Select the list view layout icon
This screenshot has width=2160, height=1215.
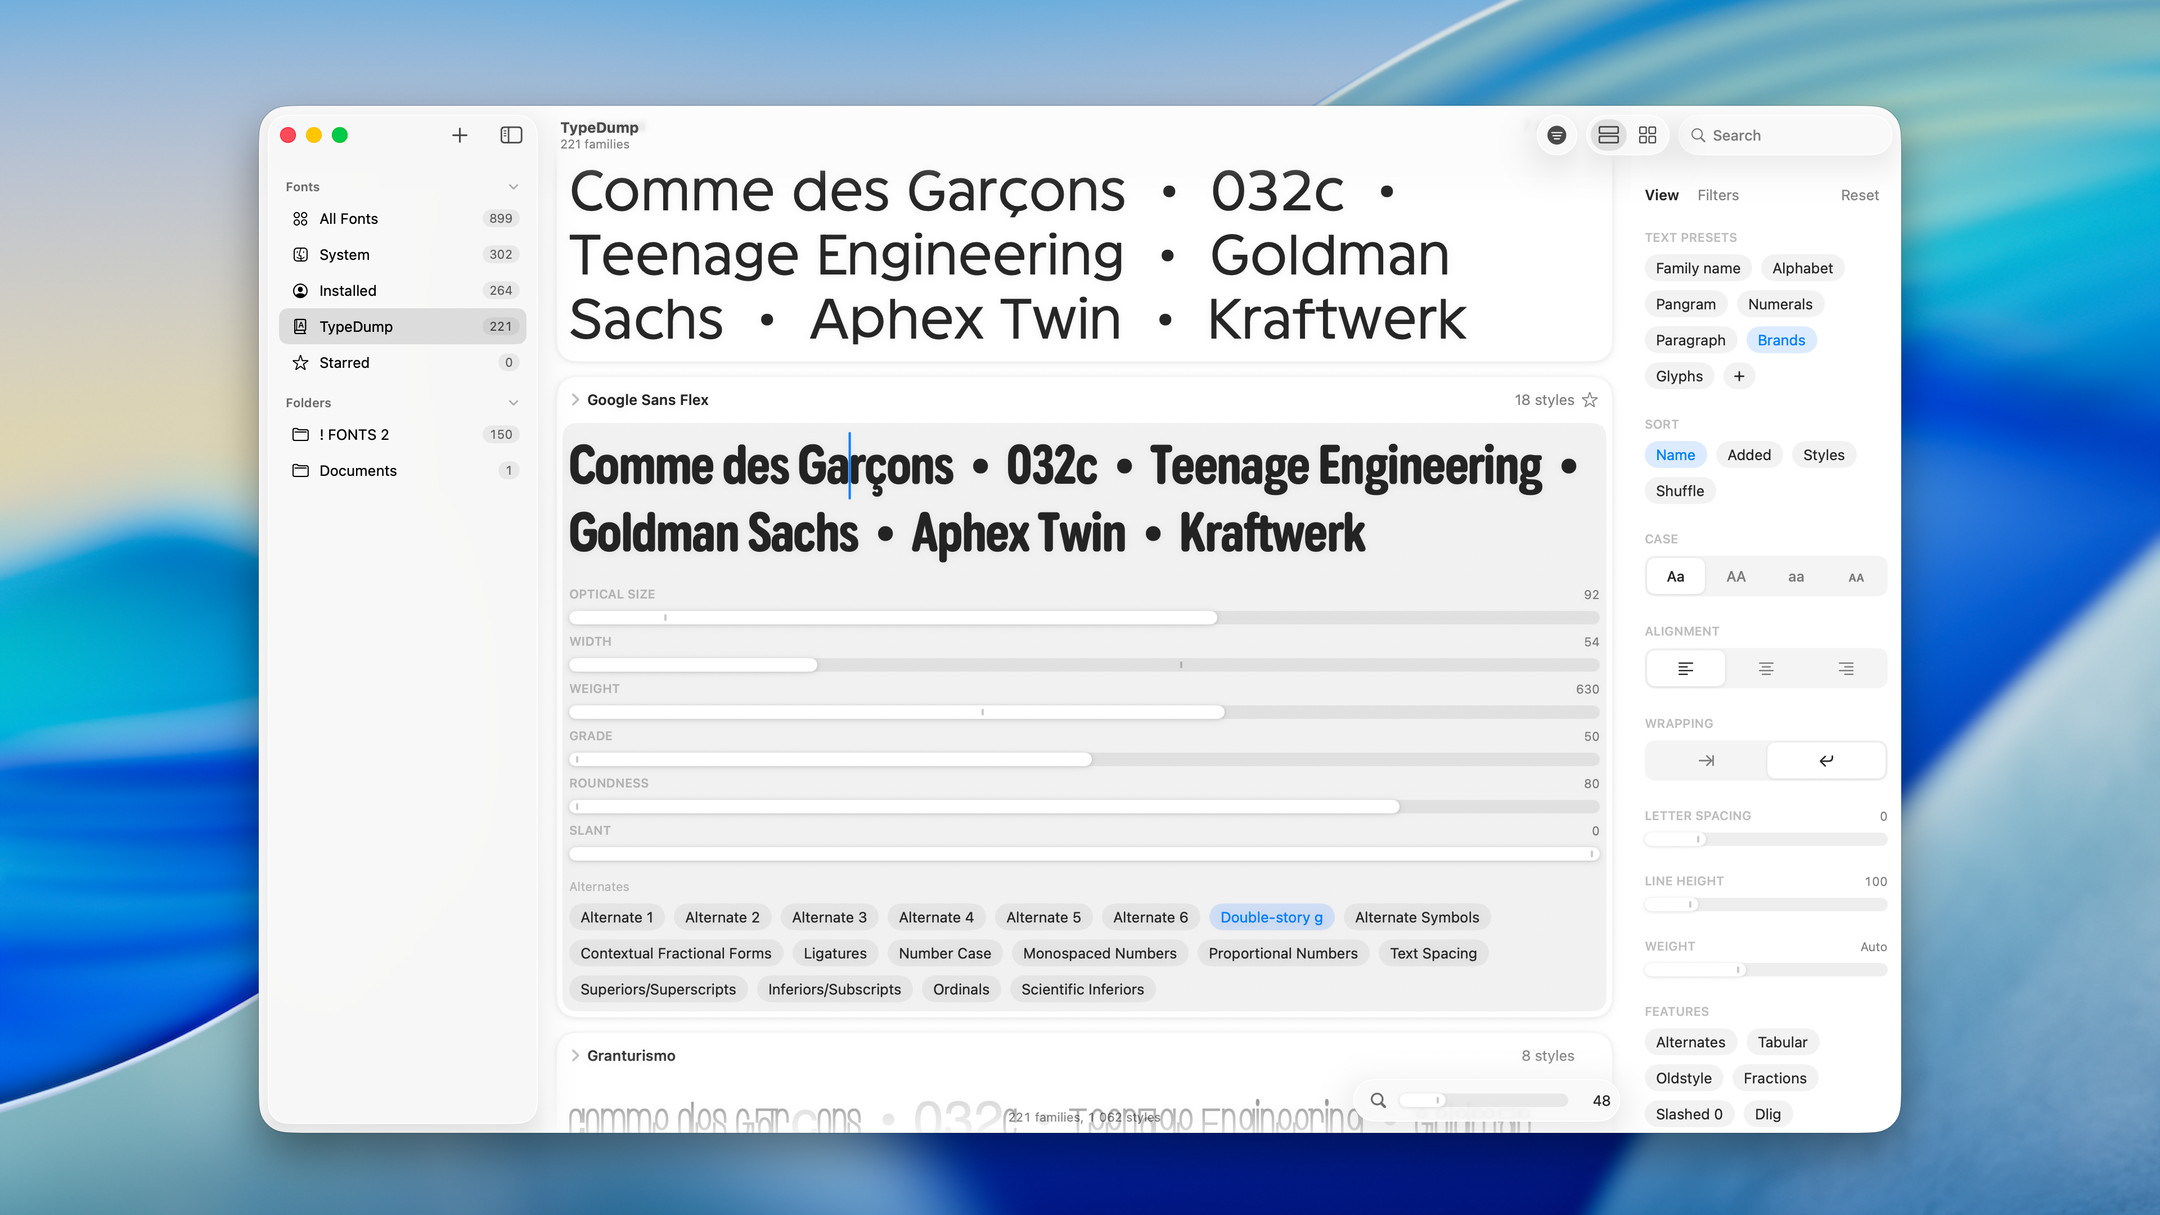(x=1608, y=135)
